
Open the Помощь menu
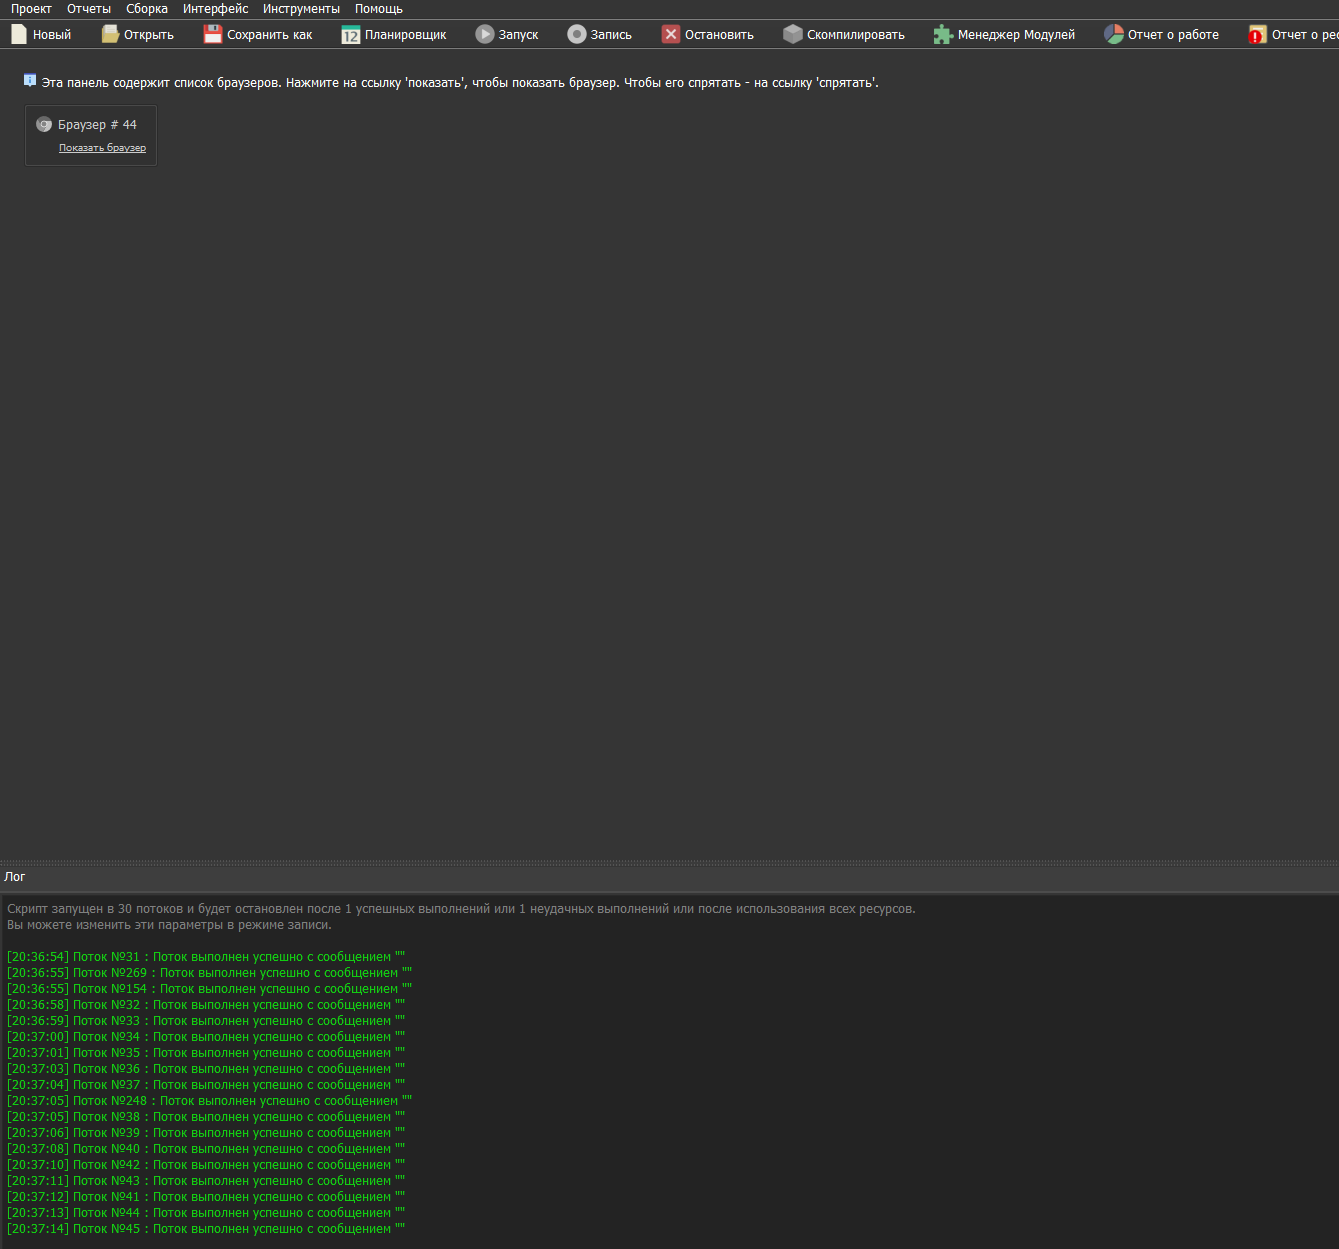(379, 9)
